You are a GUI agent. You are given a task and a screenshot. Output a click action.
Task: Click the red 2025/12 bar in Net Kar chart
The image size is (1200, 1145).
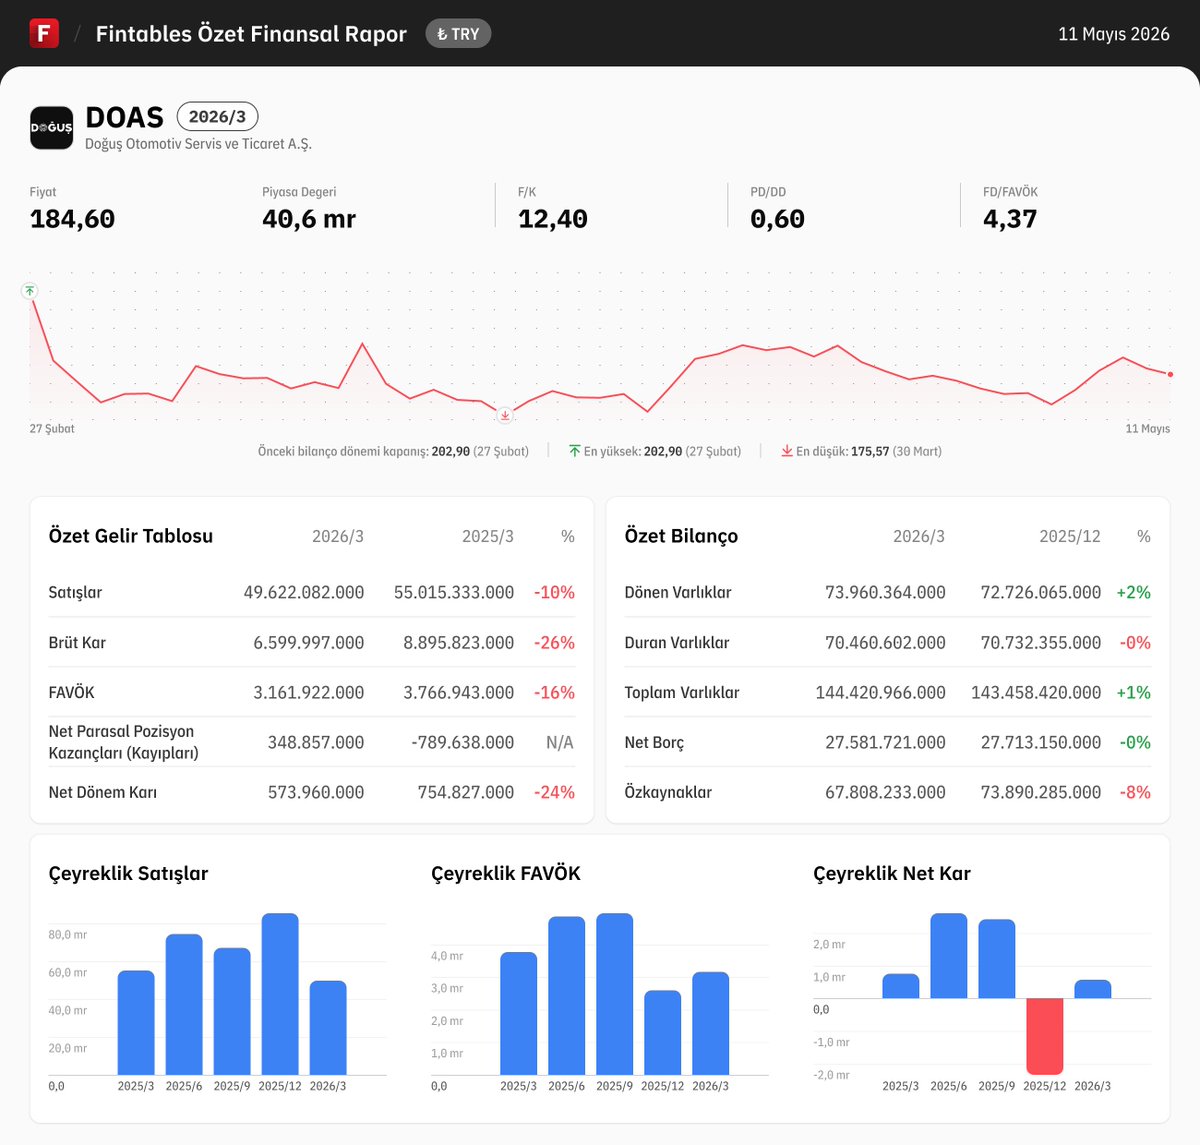coord(1045,1036)
